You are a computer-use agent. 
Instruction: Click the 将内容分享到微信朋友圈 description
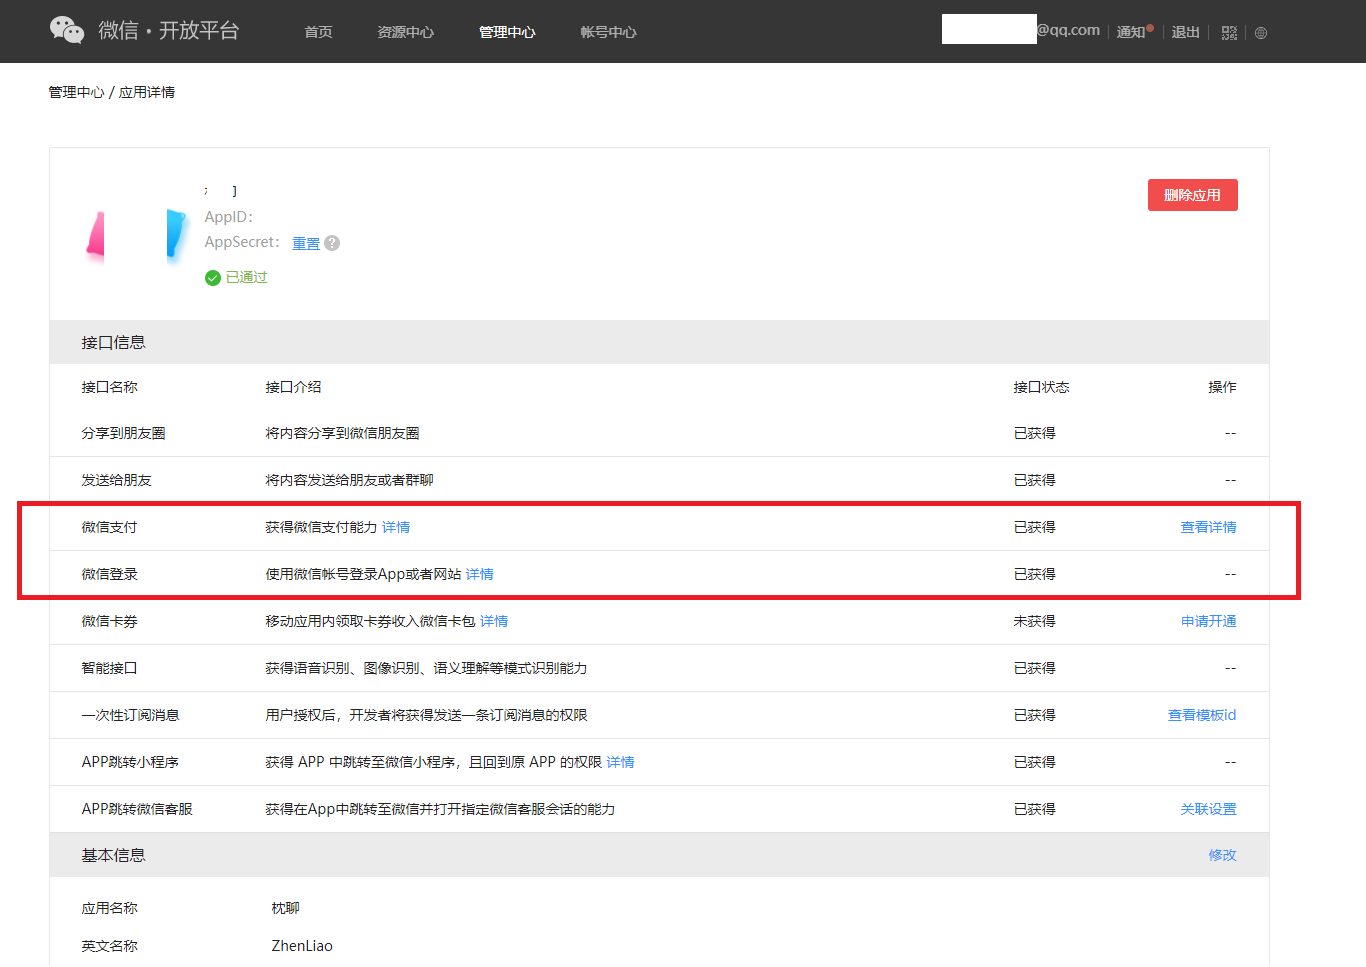point(342,433)
